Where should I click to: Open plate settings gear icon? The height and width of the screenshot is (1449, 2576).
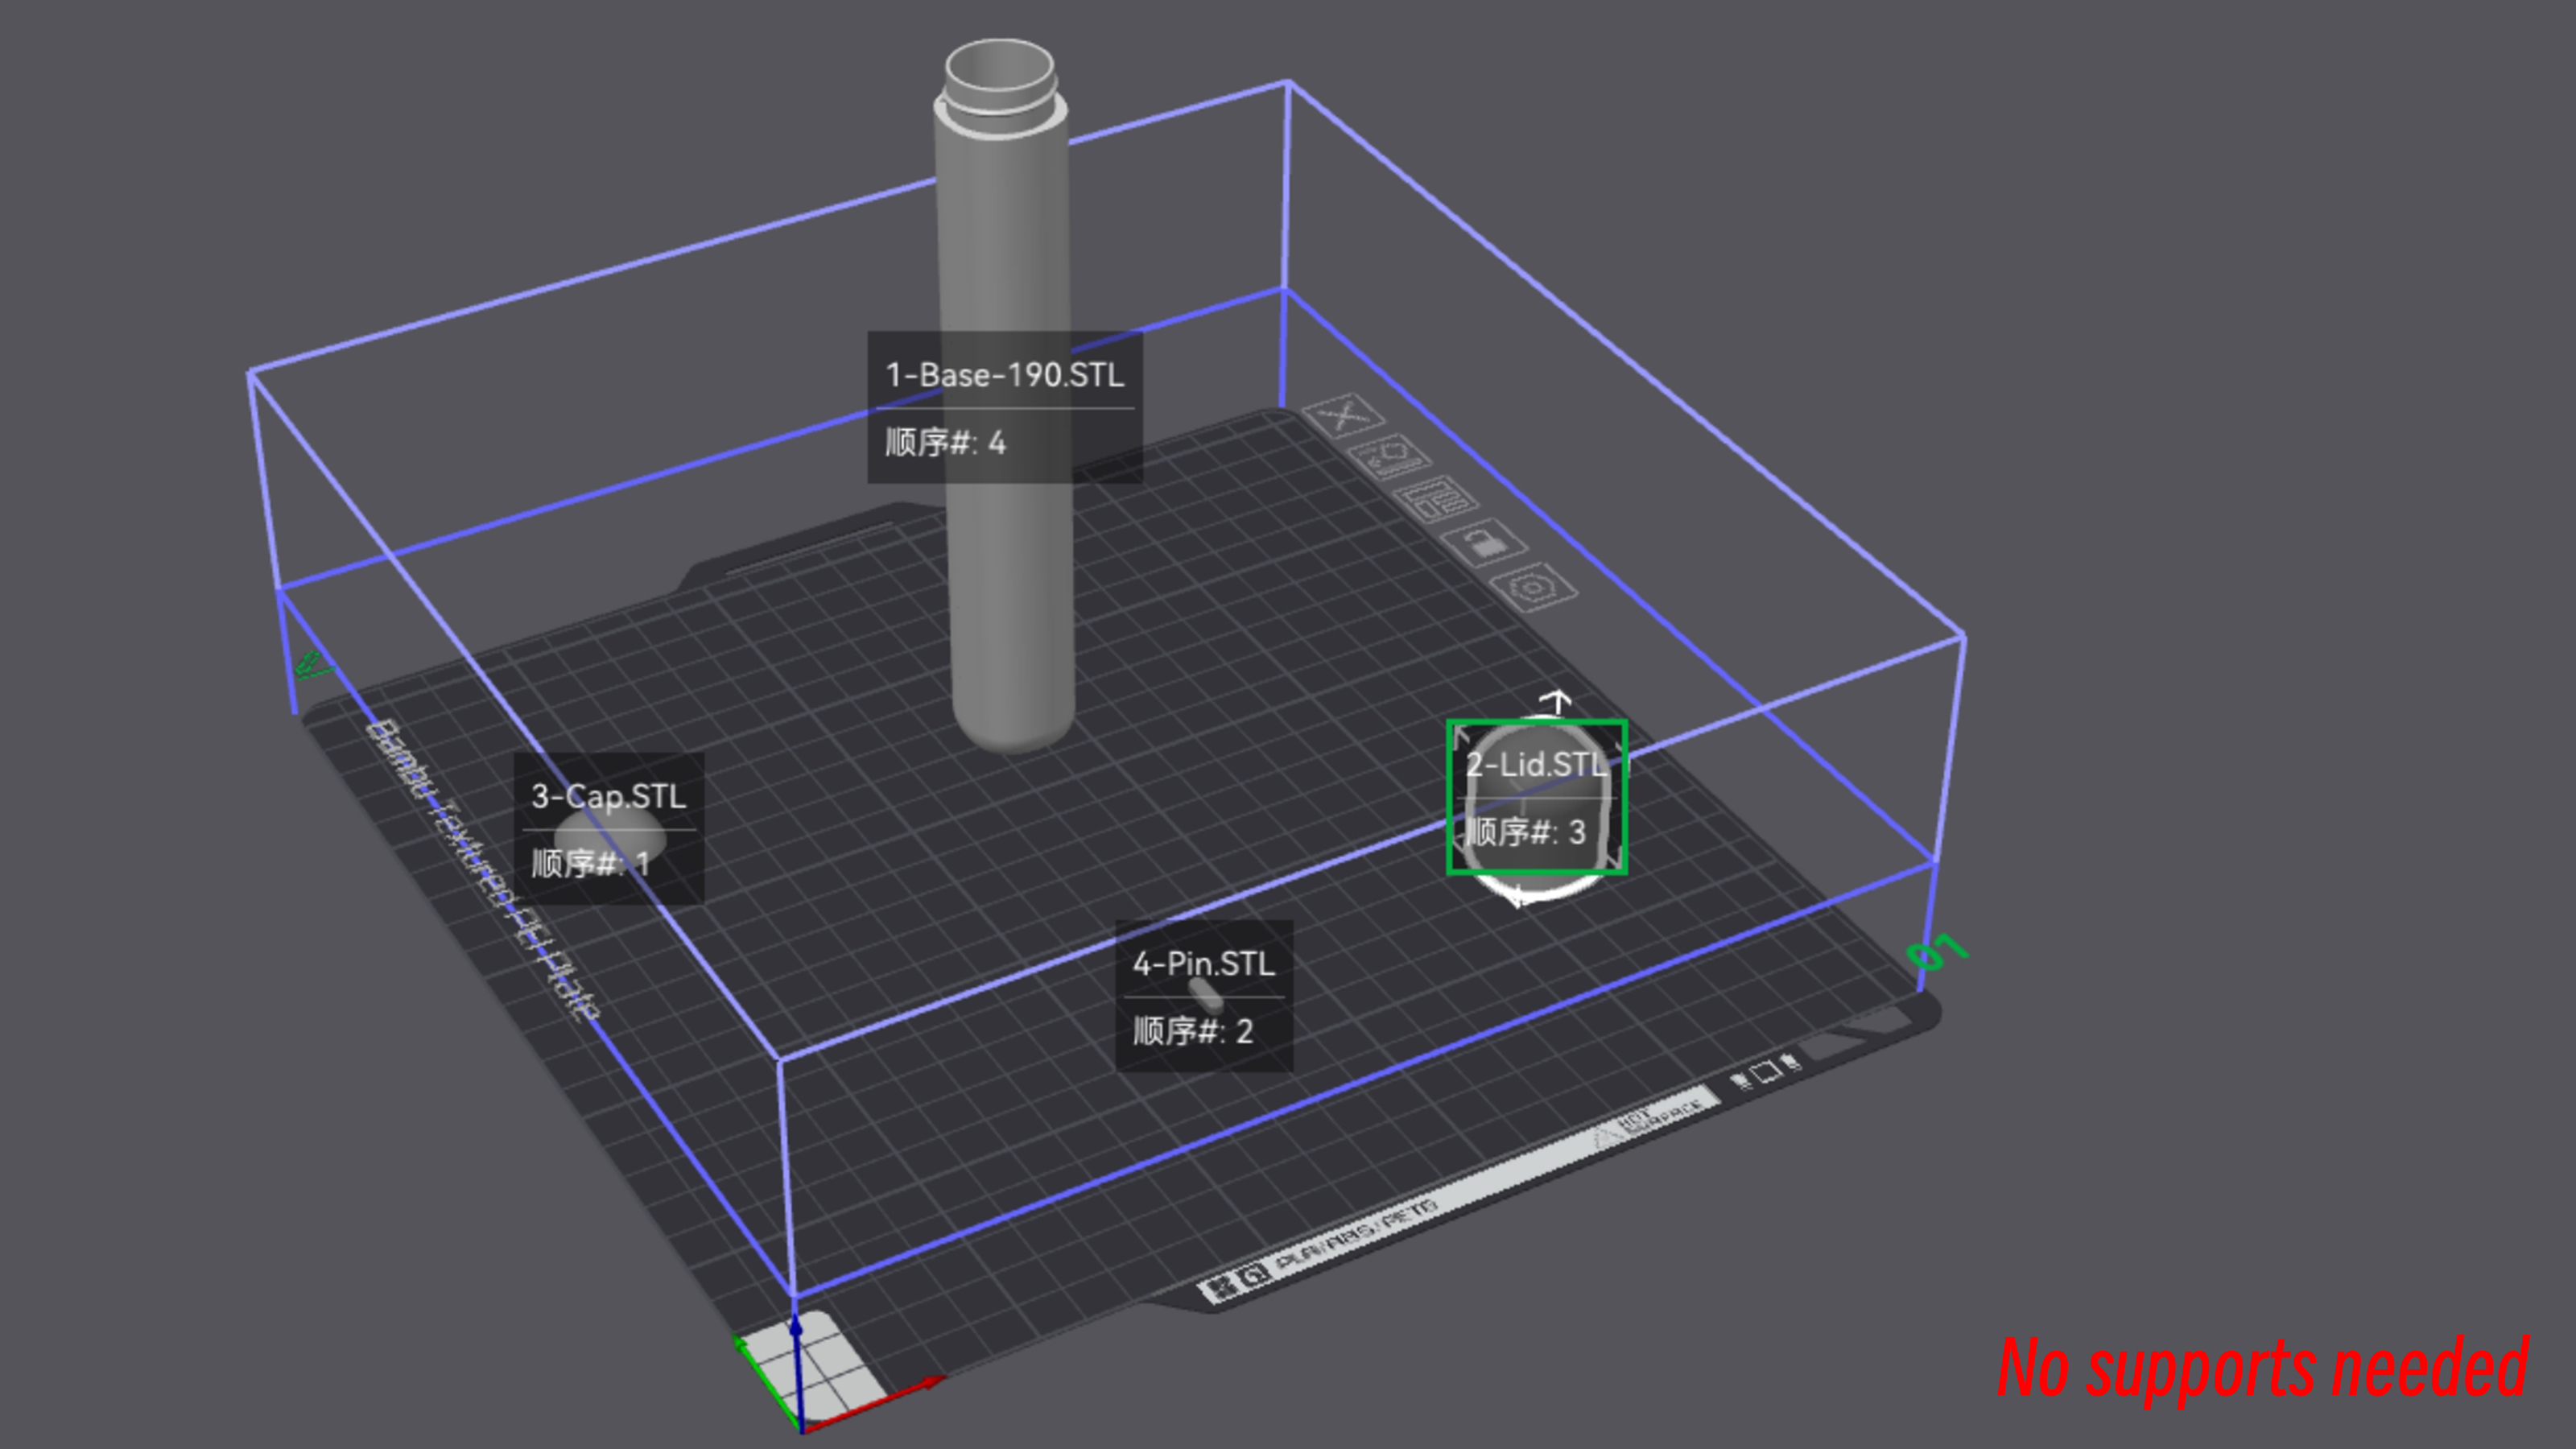pos(1533,585)
